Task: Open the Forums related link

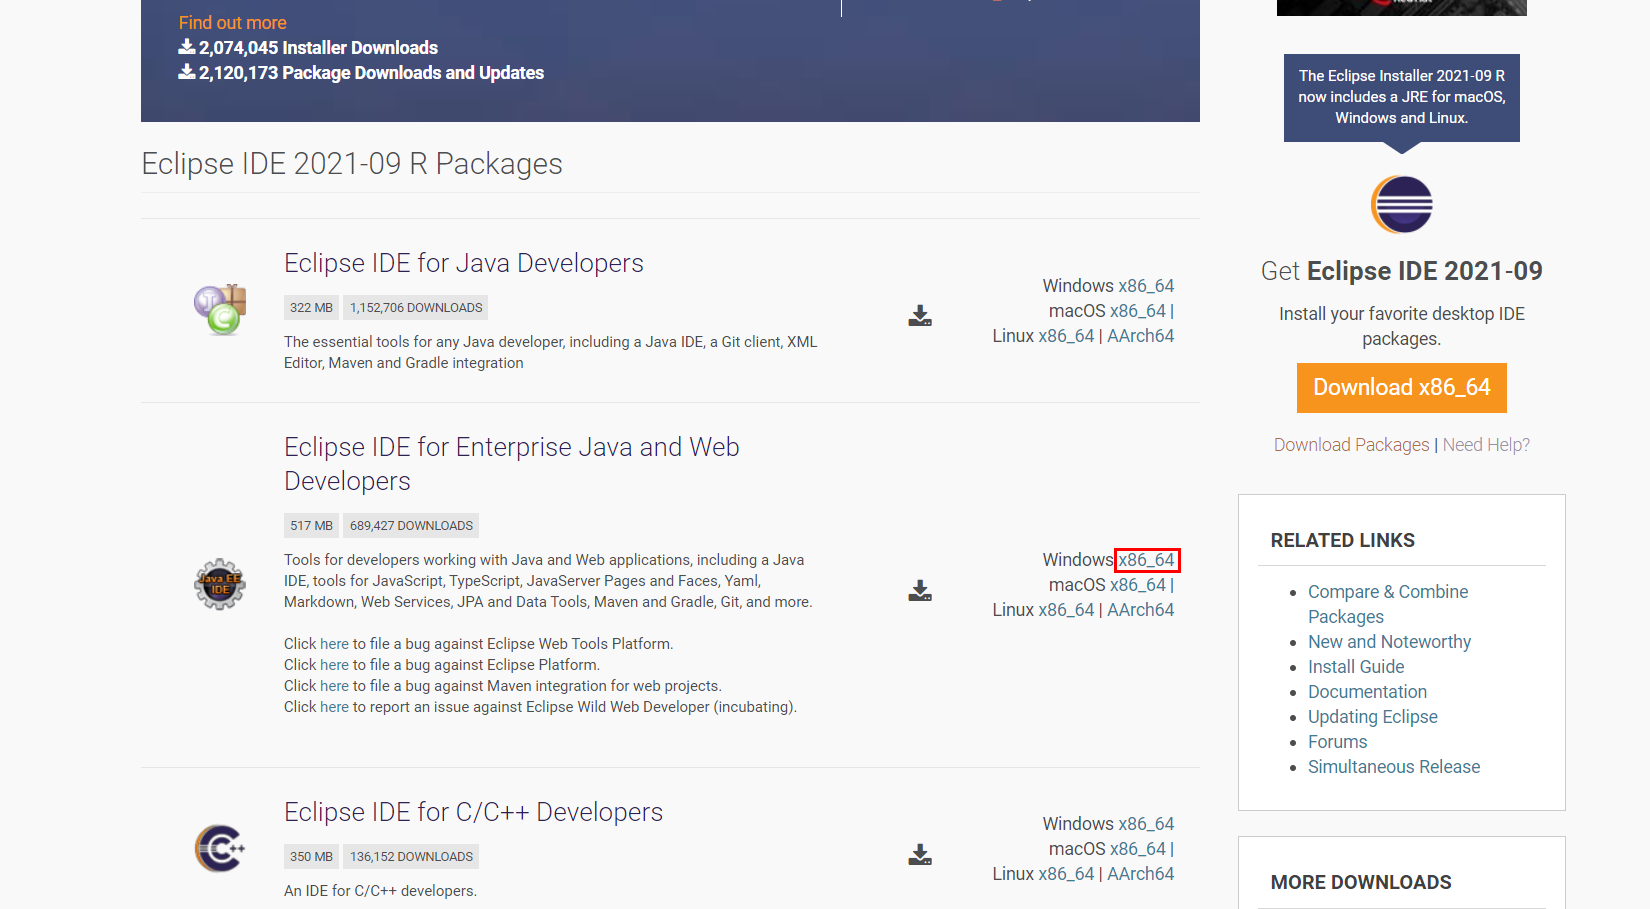Action: click(x=1337, y=742)
